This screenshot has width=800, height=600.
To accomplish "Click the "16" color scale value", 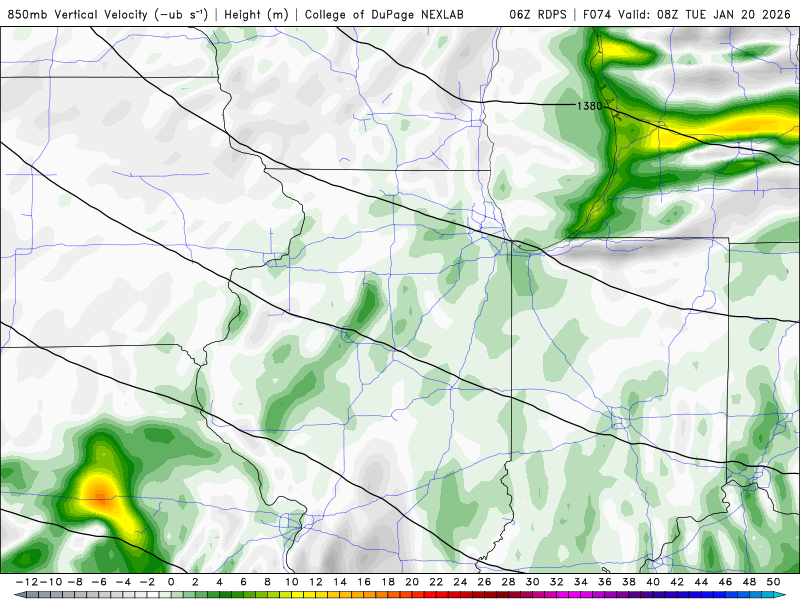I will pos(364,582).
